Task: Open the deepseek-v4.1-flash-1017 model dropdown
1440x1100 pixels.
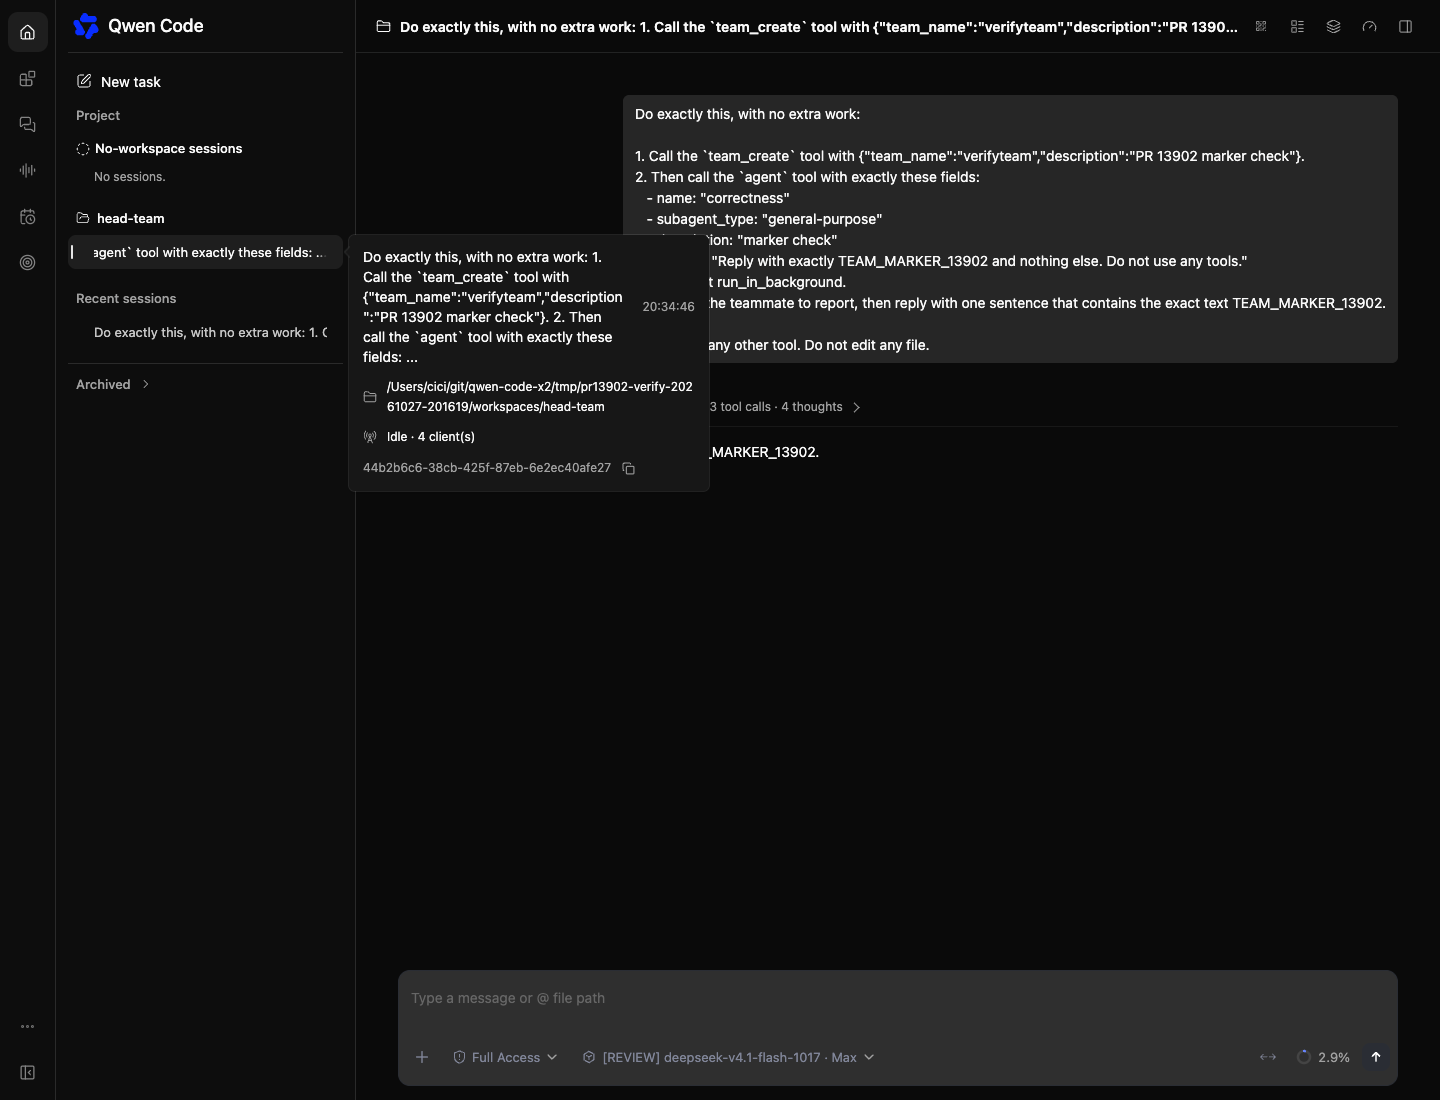Action: tap(728, 1057)
